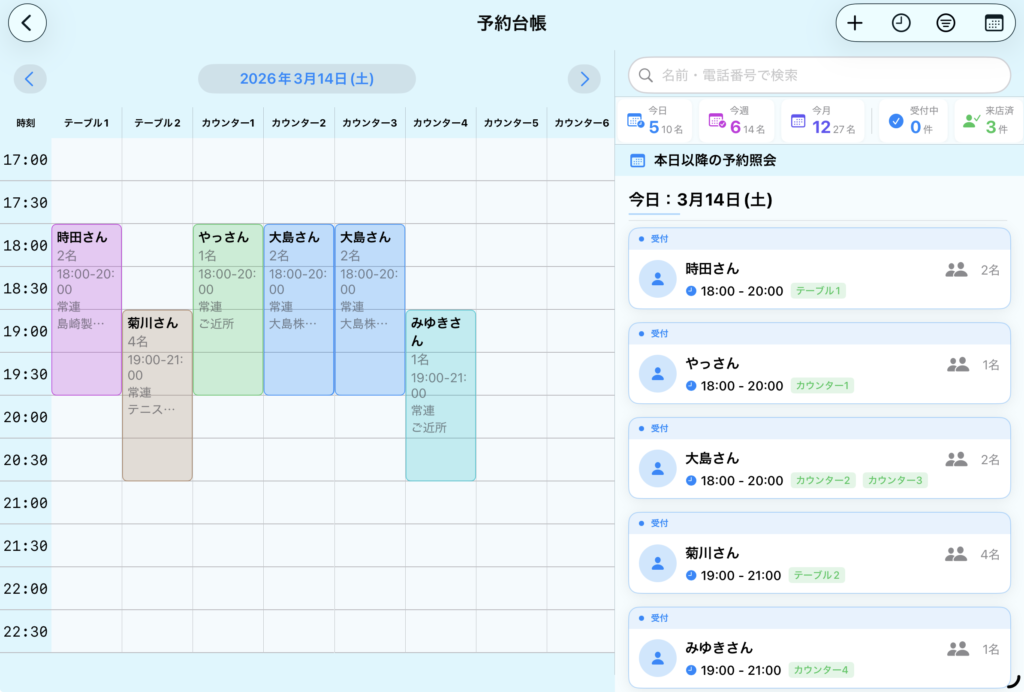Add a new reservation with plus icon
Screen dimensions: 1024x692
(x=855, y=23)
